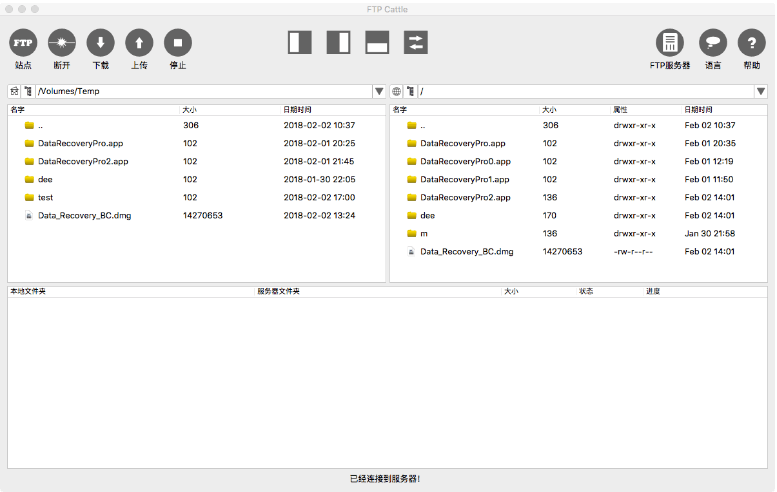This screenshot has height=492, width=777.
Task: Click remote attribute -rw-r--r--
Action: [633, 252]
